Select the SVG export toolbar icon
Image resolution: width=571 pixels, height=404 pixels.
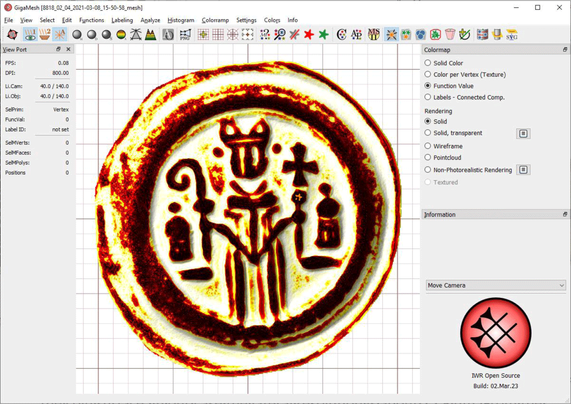pyautogui.click(x=512, y=35)
